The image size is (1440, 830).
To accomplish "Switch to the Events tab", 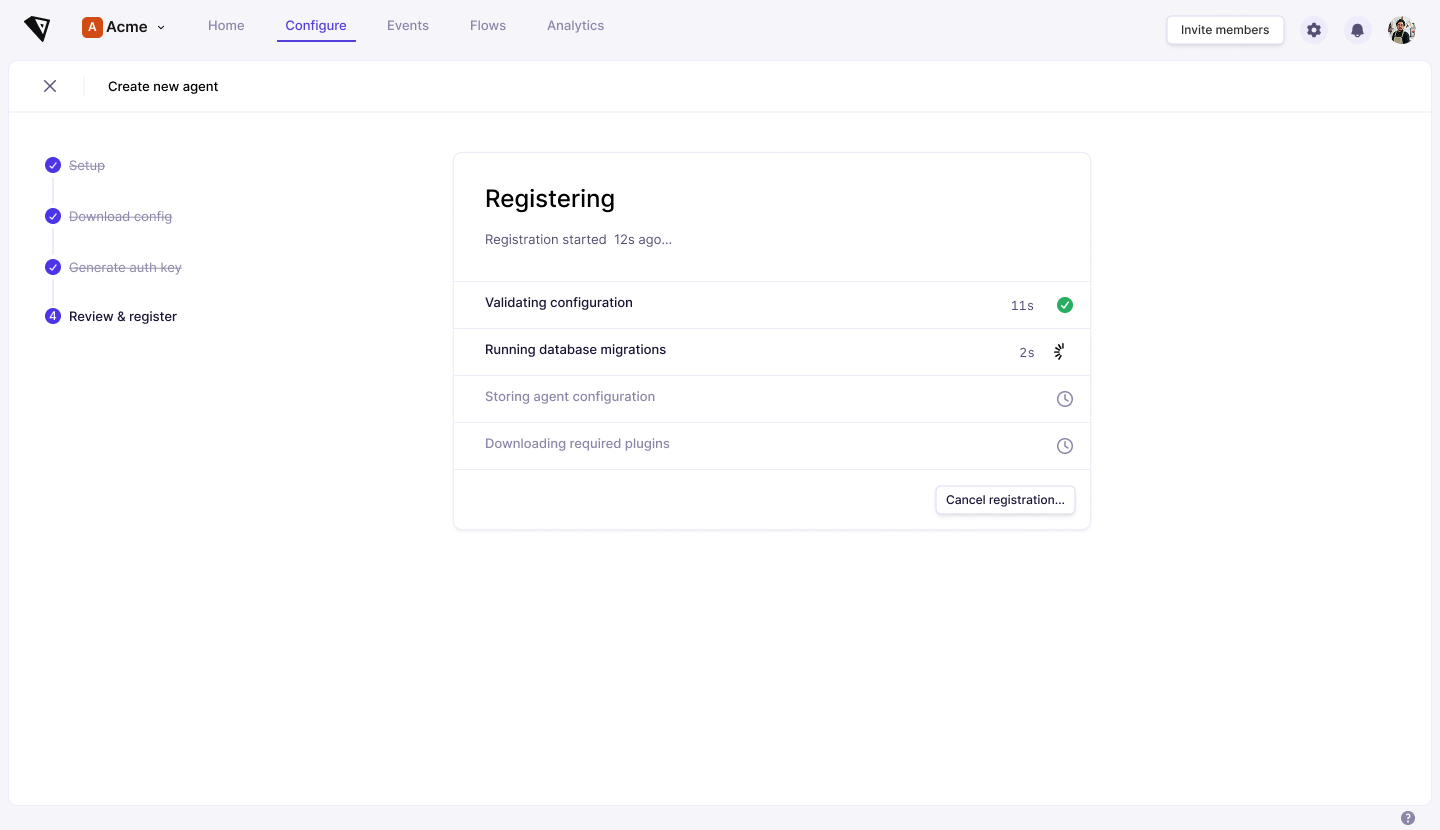I will (408, 26).
